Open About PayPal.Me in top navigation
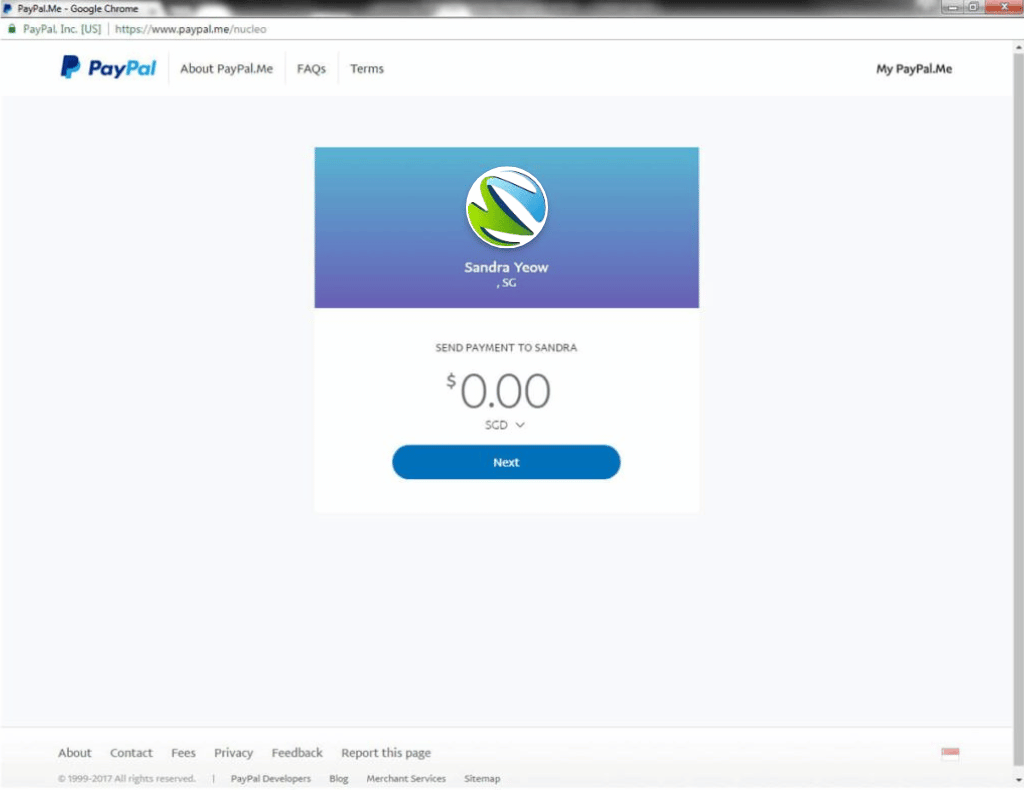This screenshot has height=790, width=1024. (x=226, y=69)
